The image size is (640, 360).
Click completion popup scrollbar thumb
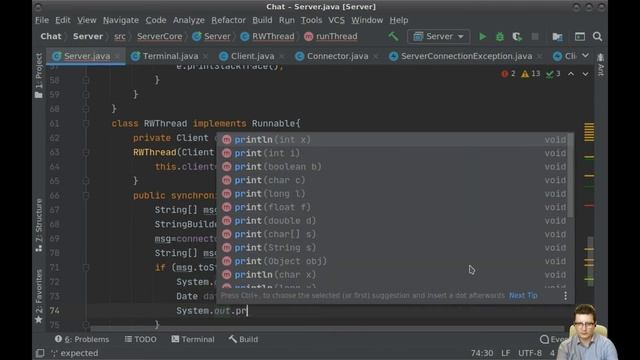pyautogui.click(x=571, y=176)
